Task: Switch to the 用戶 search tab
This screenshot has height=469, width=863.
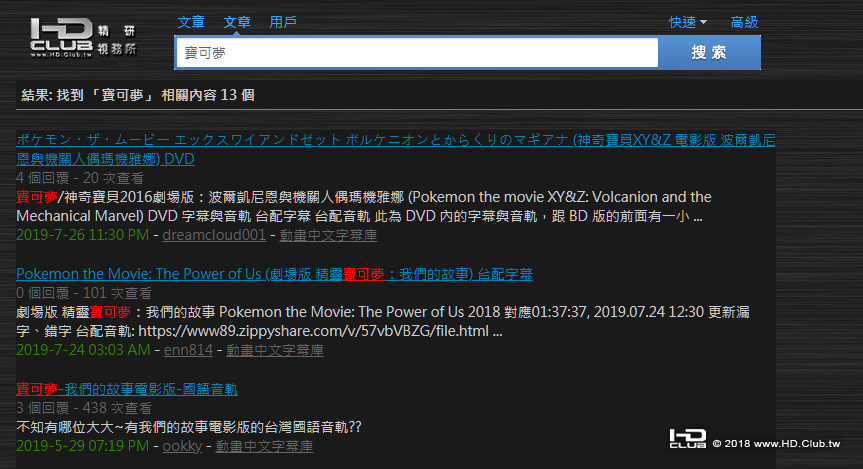Action: pos(283,22)
